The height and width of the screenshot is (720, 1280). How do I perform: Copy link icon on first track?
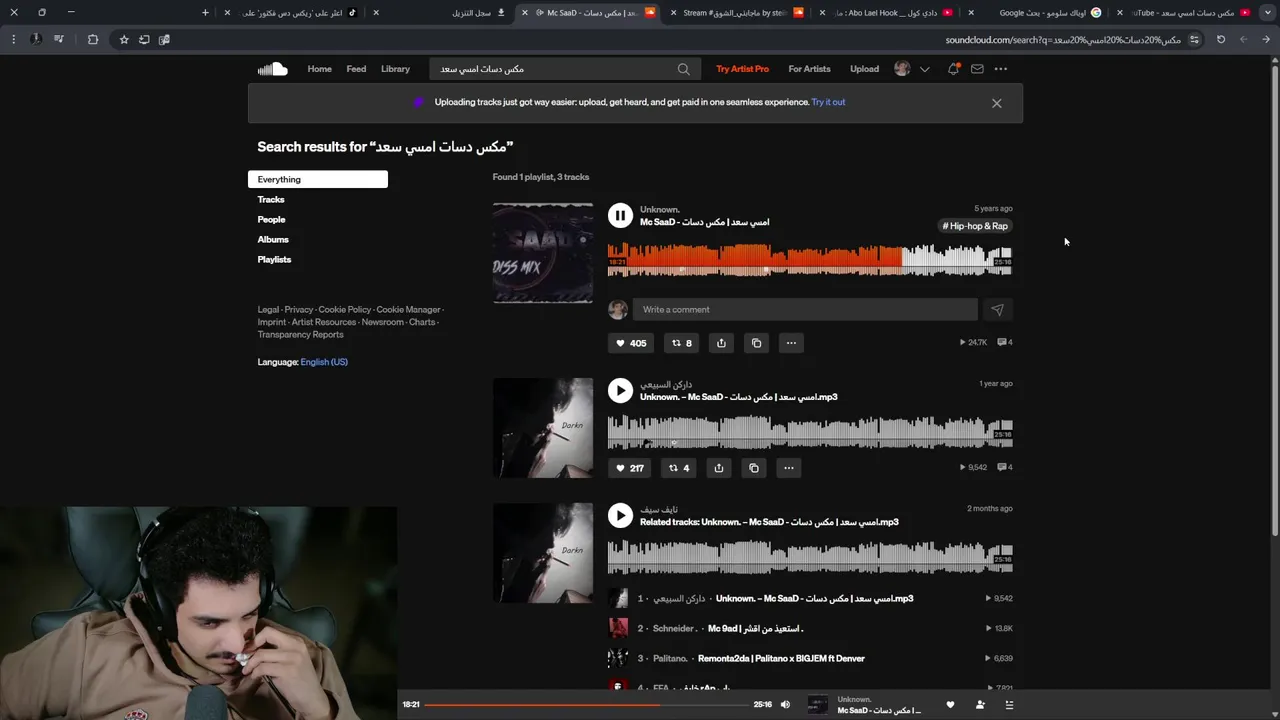pos(756,343)
